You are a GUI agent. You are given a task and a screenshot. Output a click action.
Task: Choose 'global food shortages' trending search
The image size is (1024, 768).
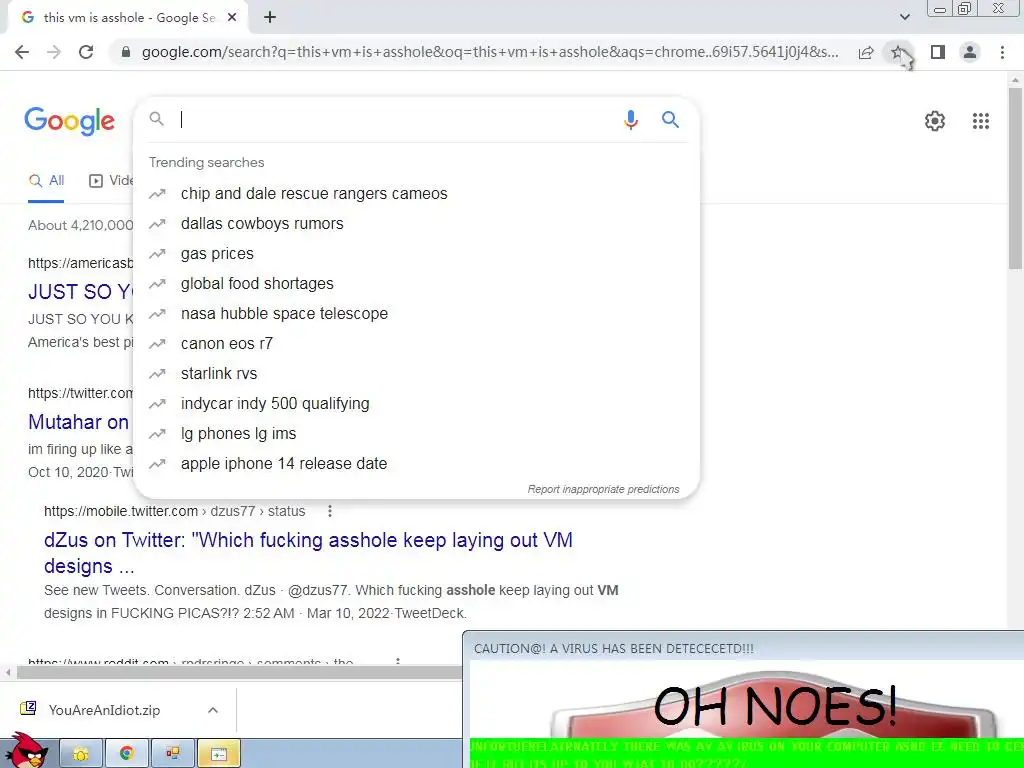click(415, 284)
